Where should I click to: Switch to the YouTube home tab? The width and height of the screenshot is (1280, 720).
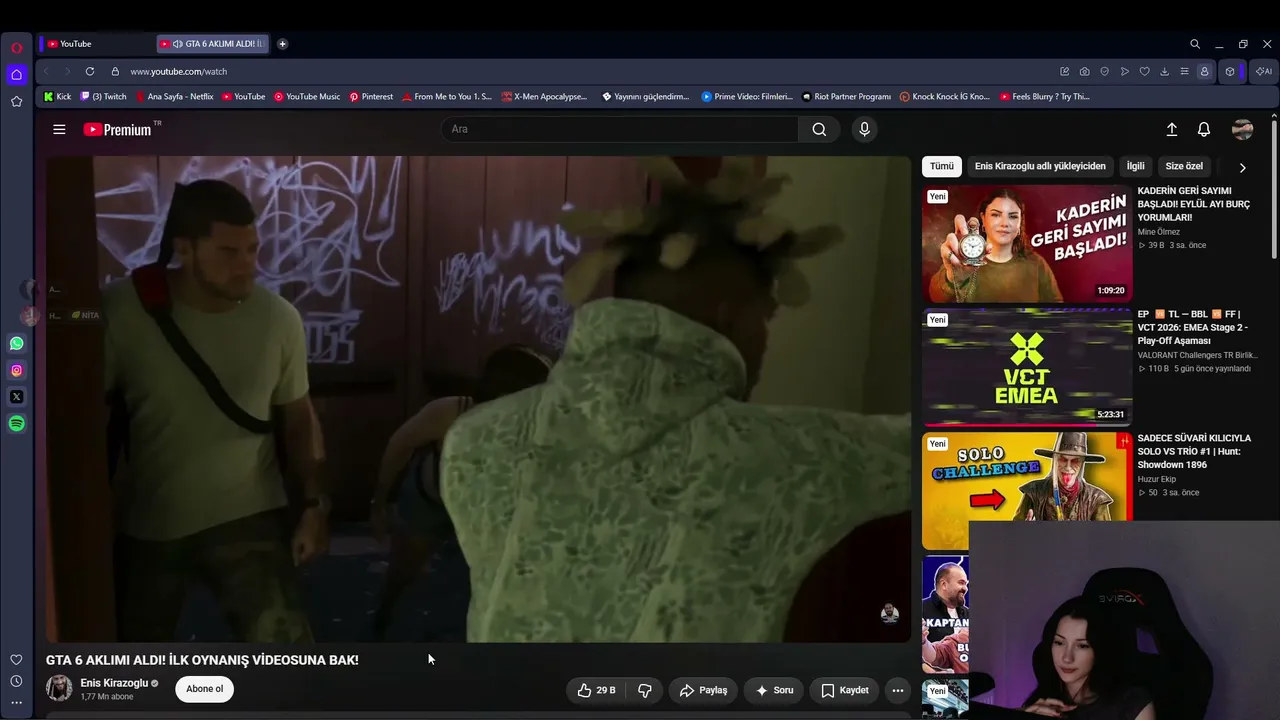click(x=95, y=44)
